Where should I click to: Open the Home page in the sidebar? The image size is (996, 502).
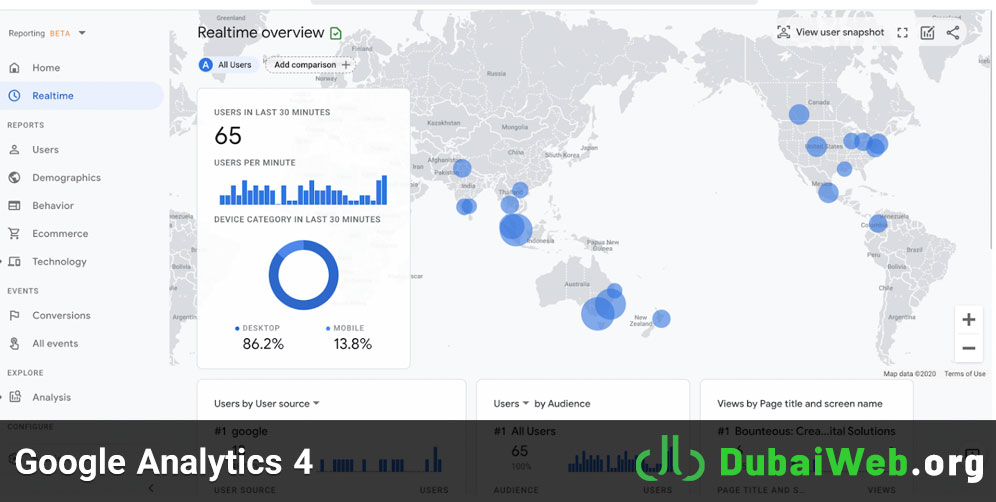coord(46,68)
